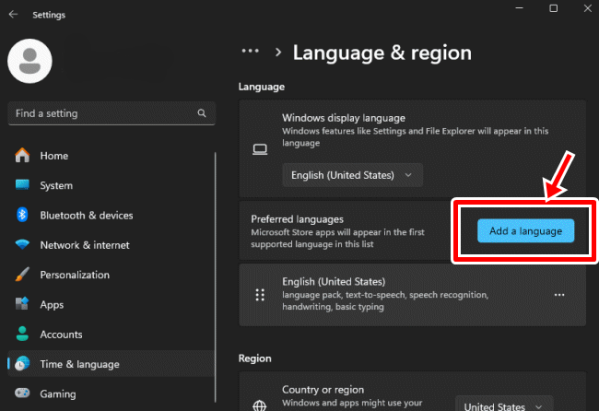The height and width of the screenshot is (411, 599).
Task: Open the Home settings page
Action: point(111,155)
